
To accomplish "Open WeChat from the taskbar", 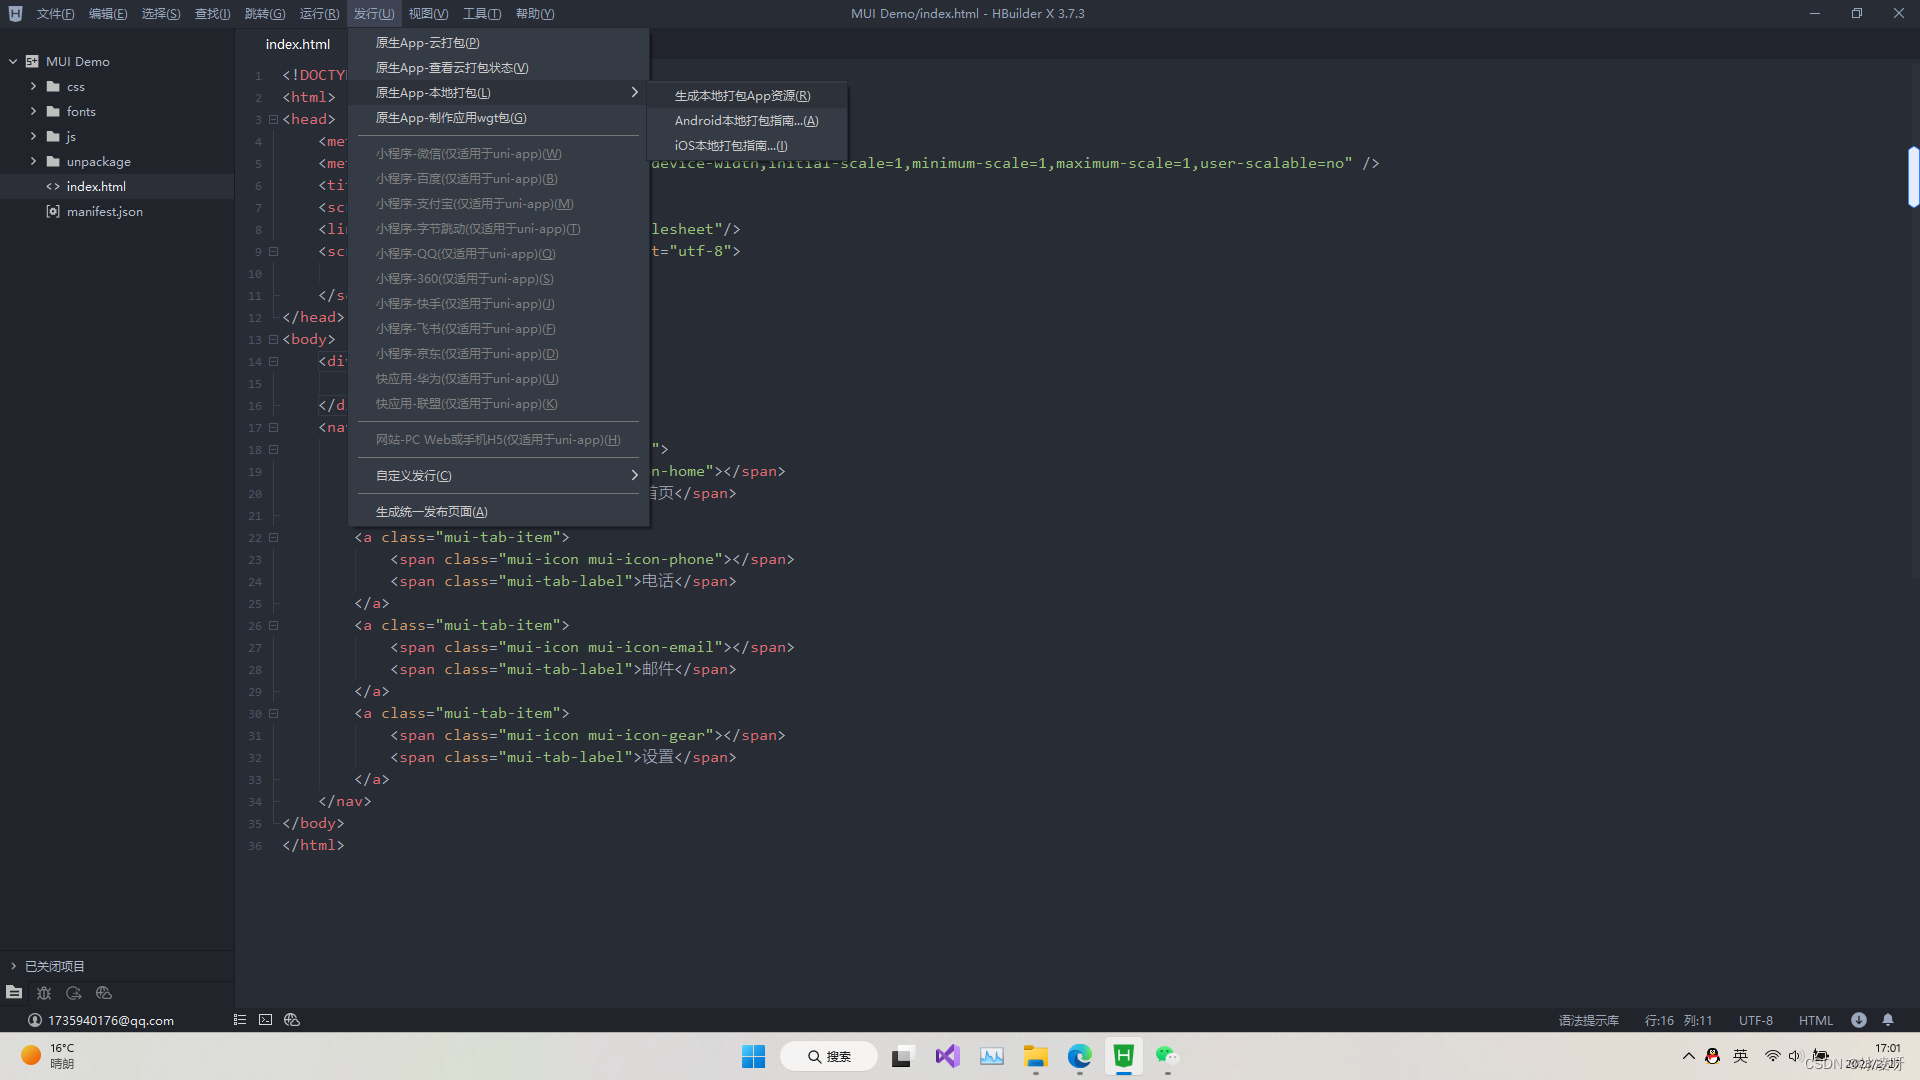I will [x=1167, y=1056].
